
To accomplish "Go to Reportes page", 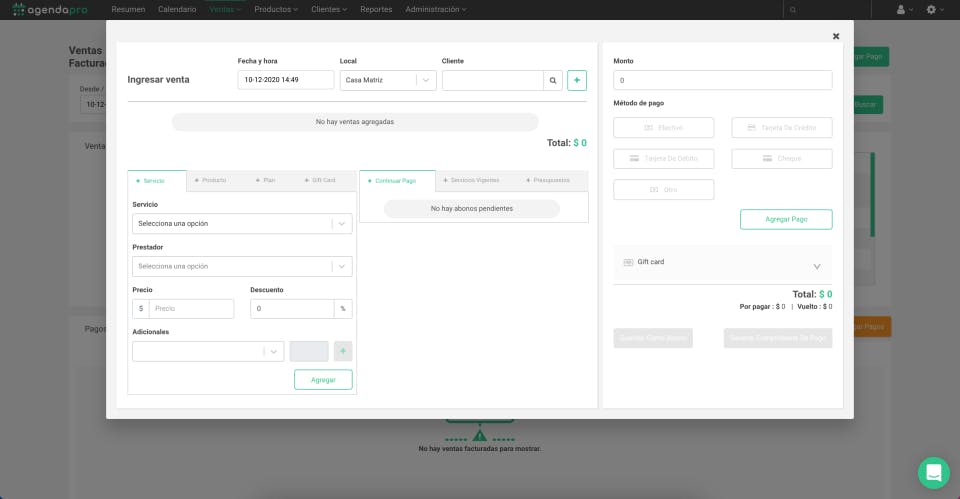I will (376, 9).
